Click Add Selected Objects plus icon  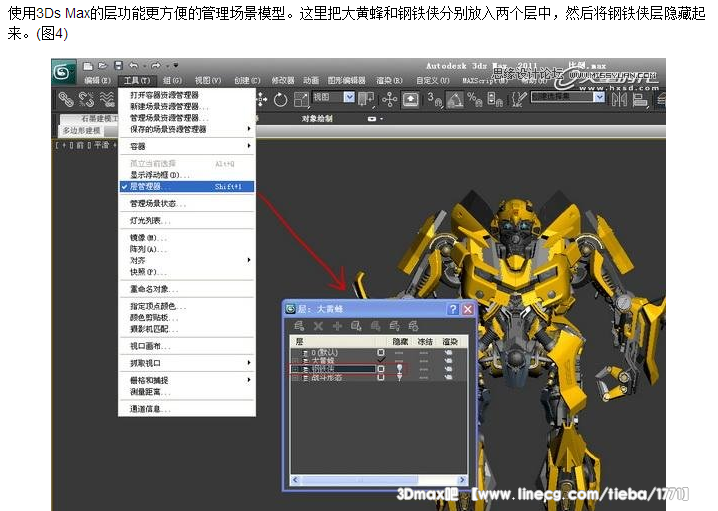click(337, 326)
